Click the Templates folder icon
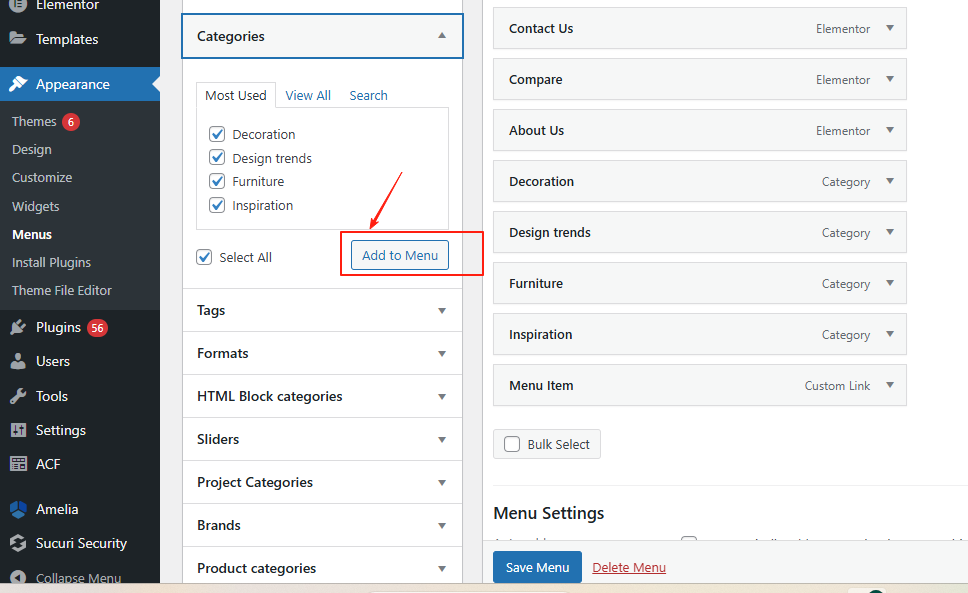 tap(18, 39)
